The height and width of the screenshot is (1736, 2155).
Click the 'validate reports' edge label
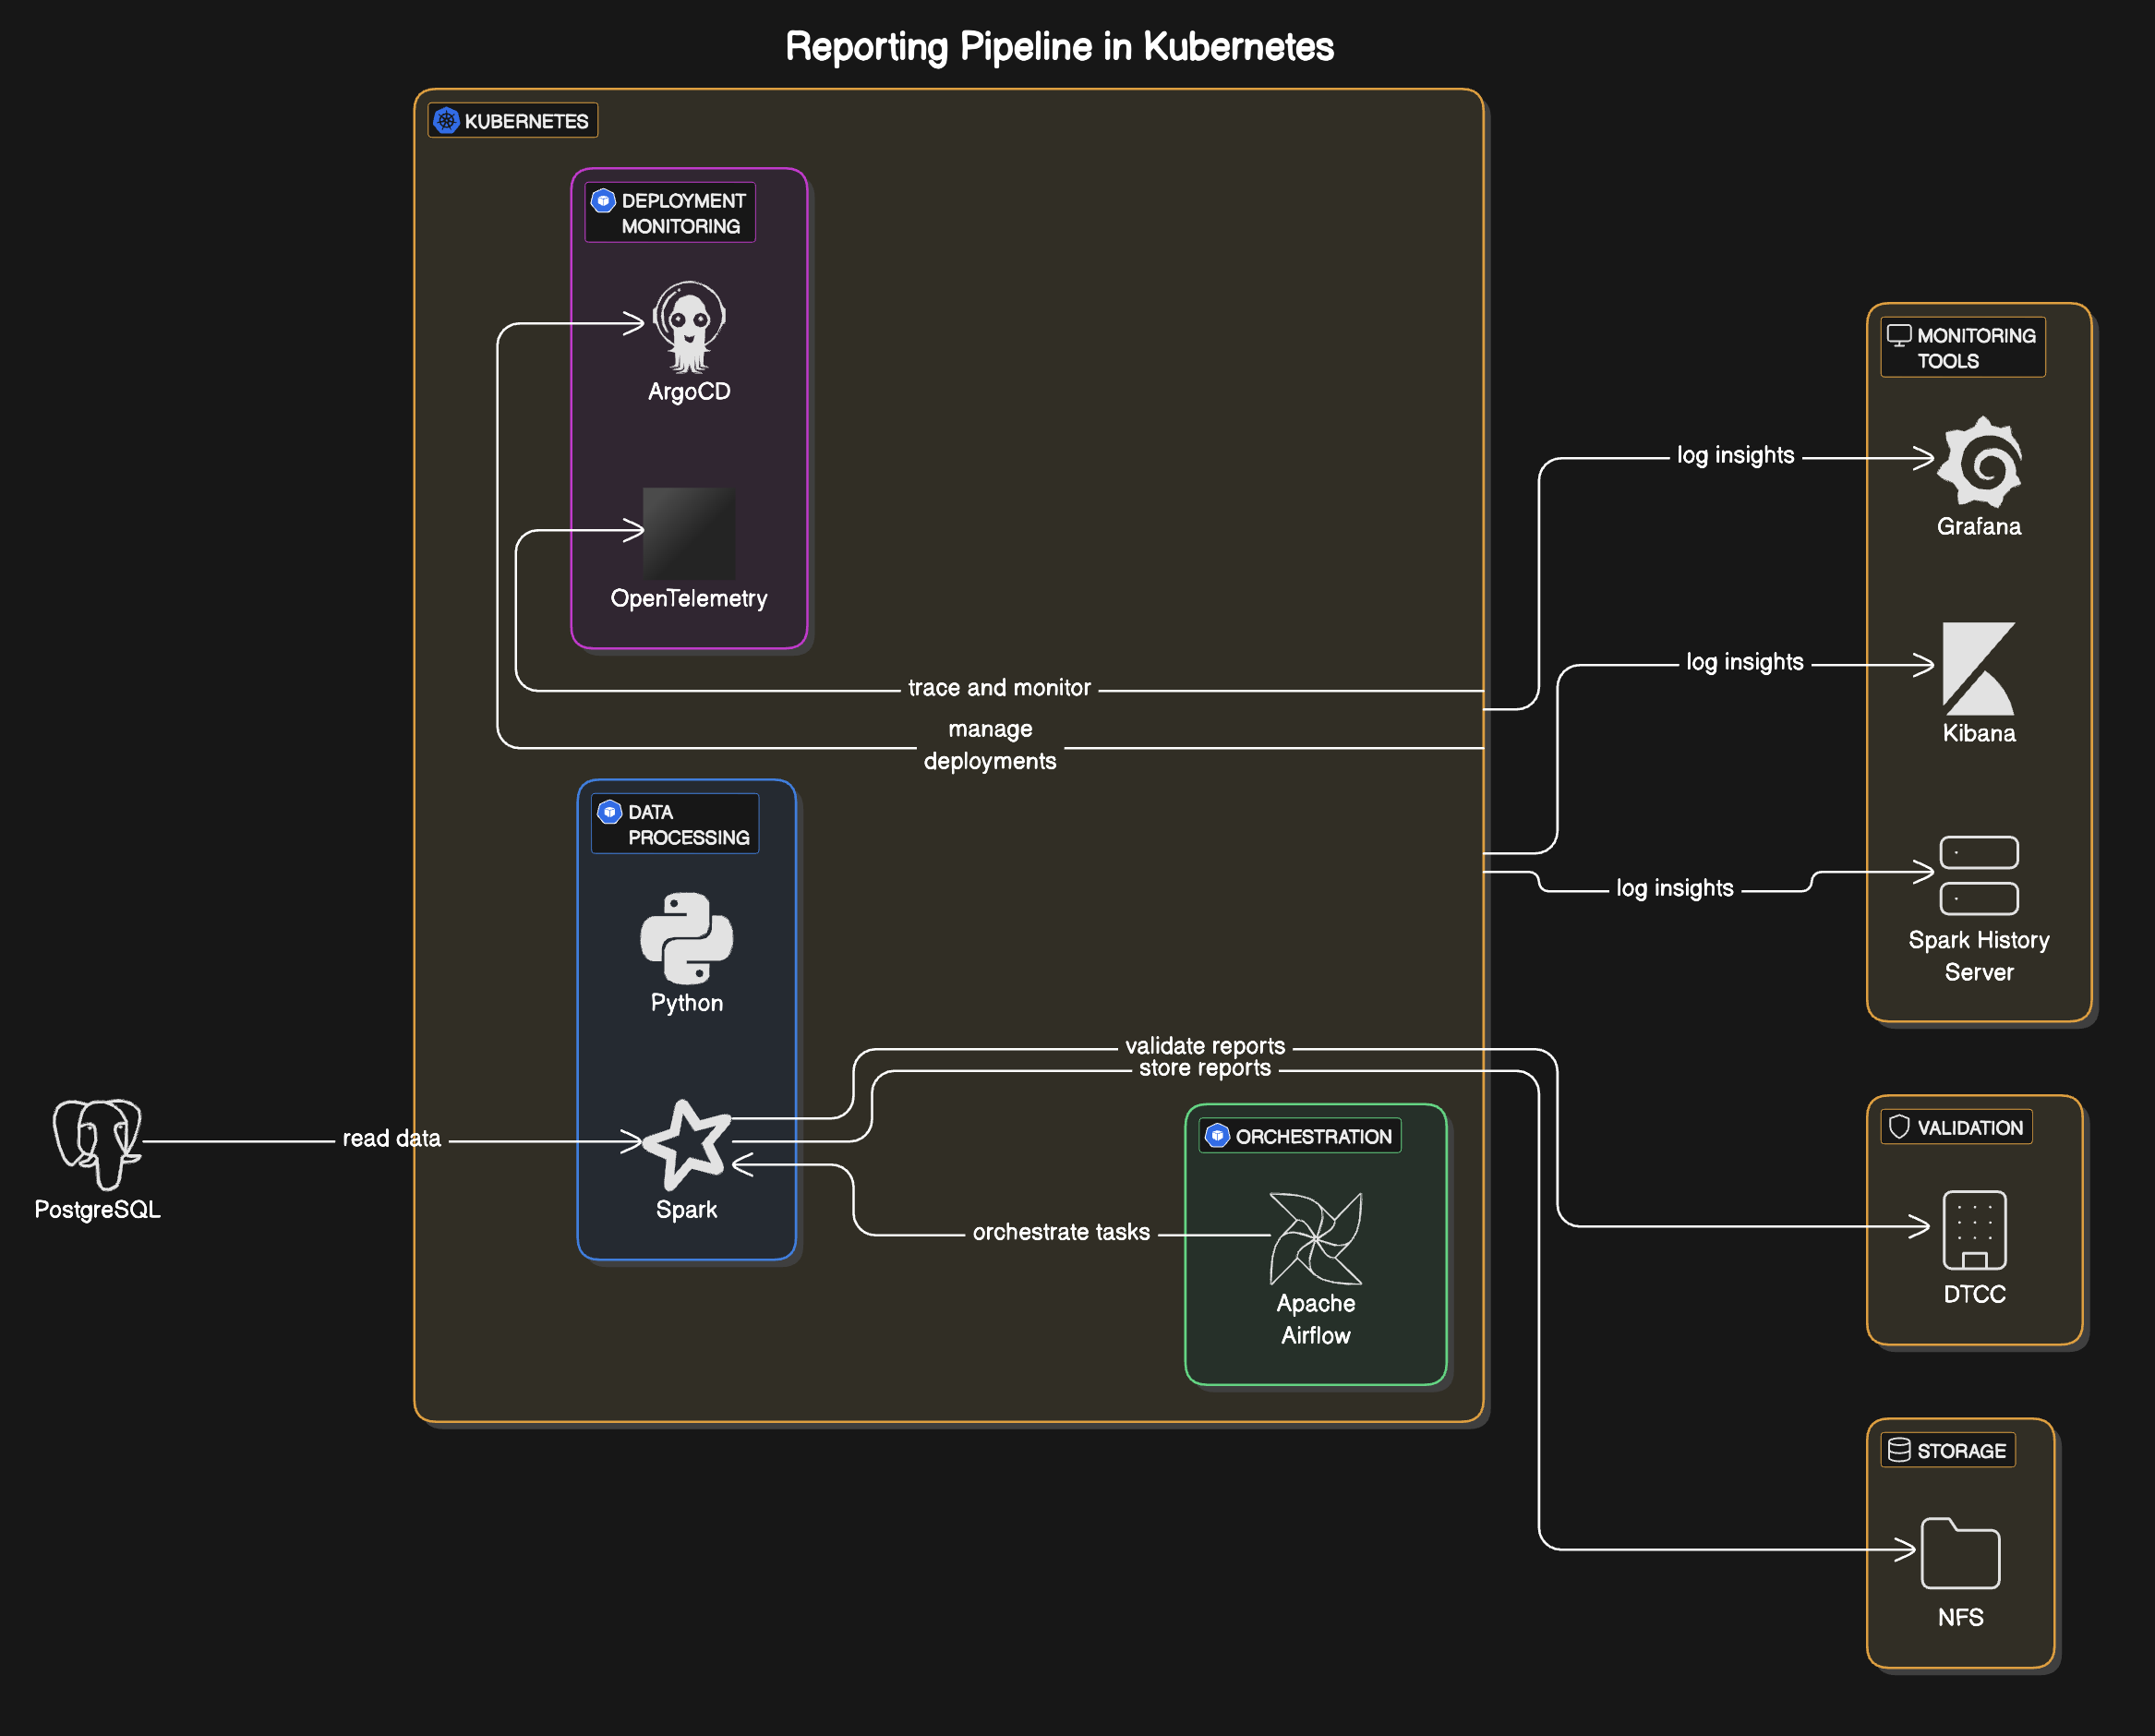click(1205, 1045)
